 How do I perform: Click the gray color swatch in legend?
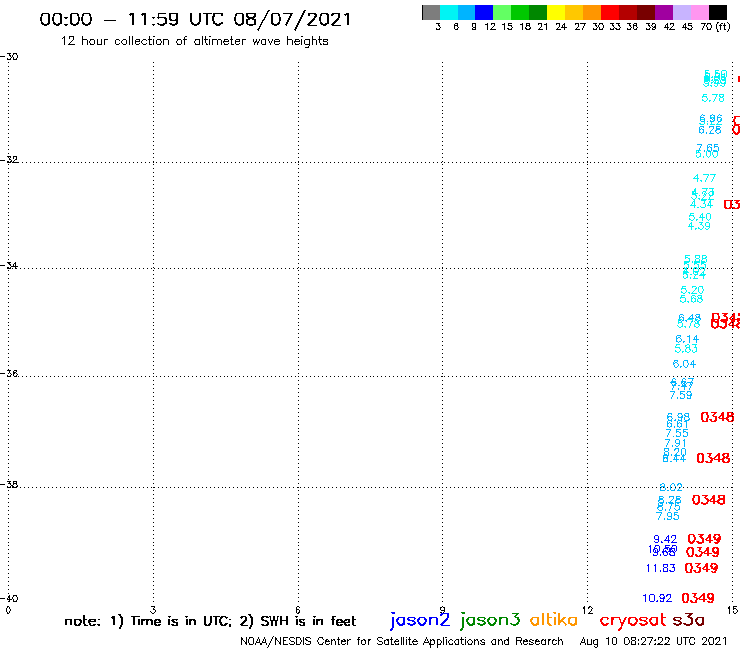point(431,12)
